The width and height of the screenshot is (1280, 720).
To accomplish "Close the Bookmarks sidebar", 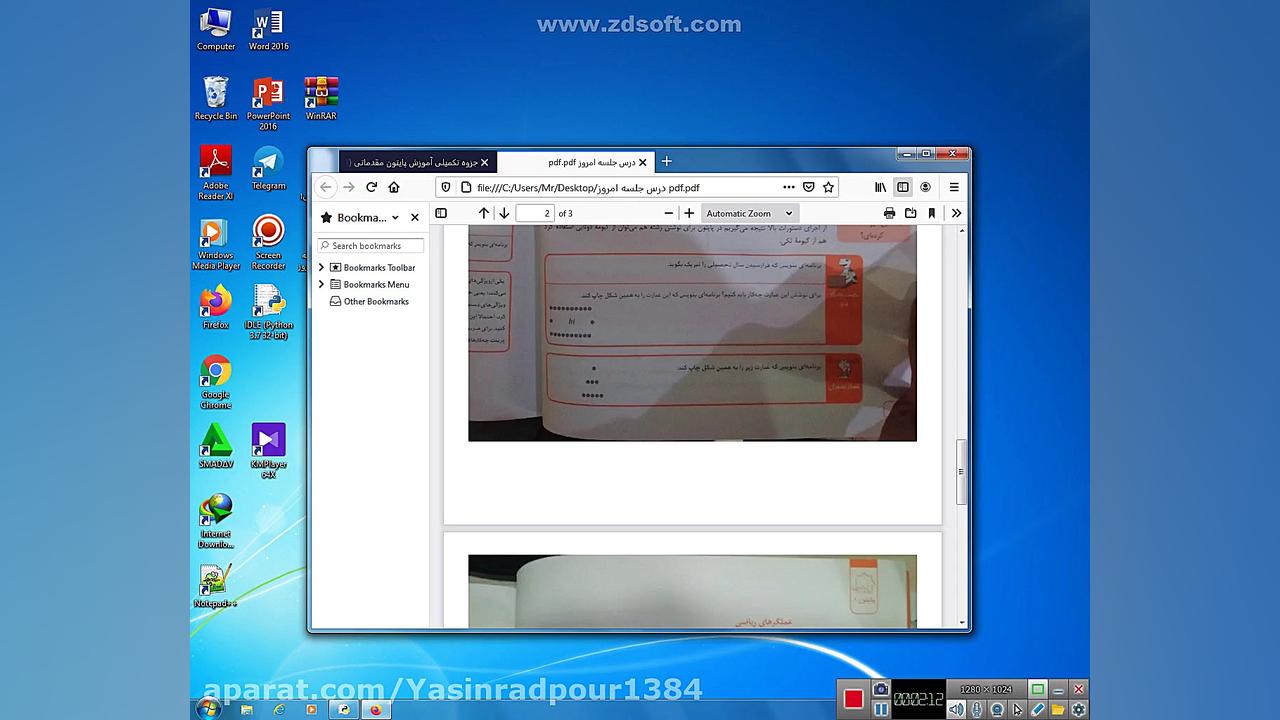I will point(415,217).
